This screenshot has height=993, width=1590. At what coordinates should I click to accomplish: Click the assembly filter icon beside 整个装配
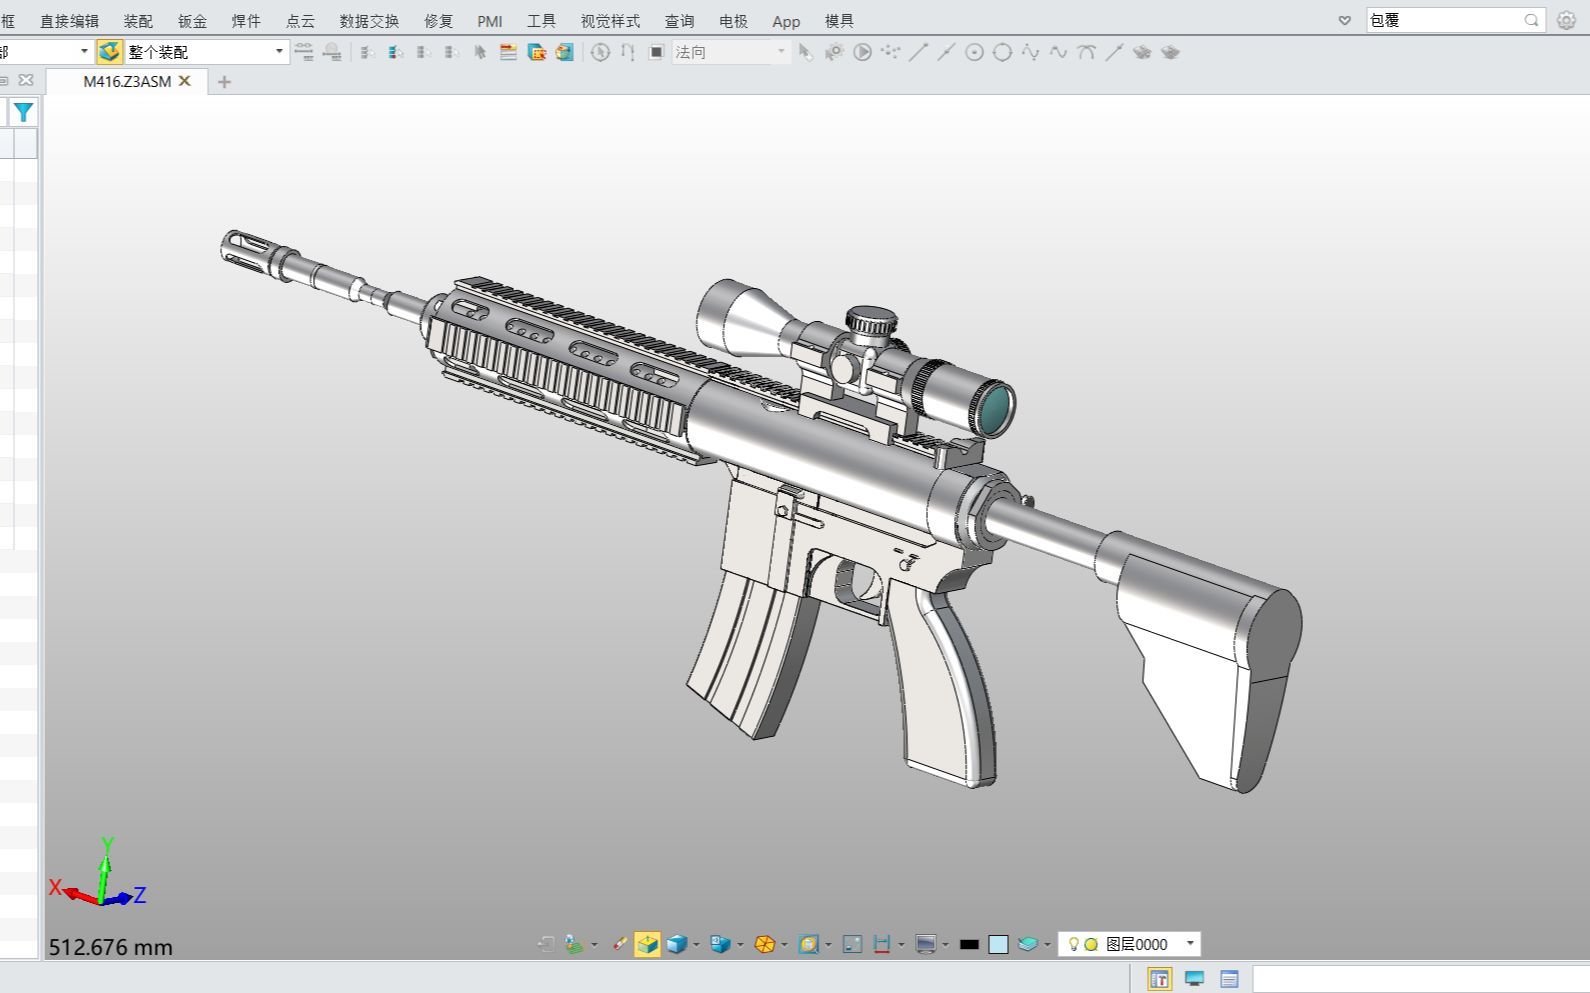pyautogui.click(x=110, y=52)
